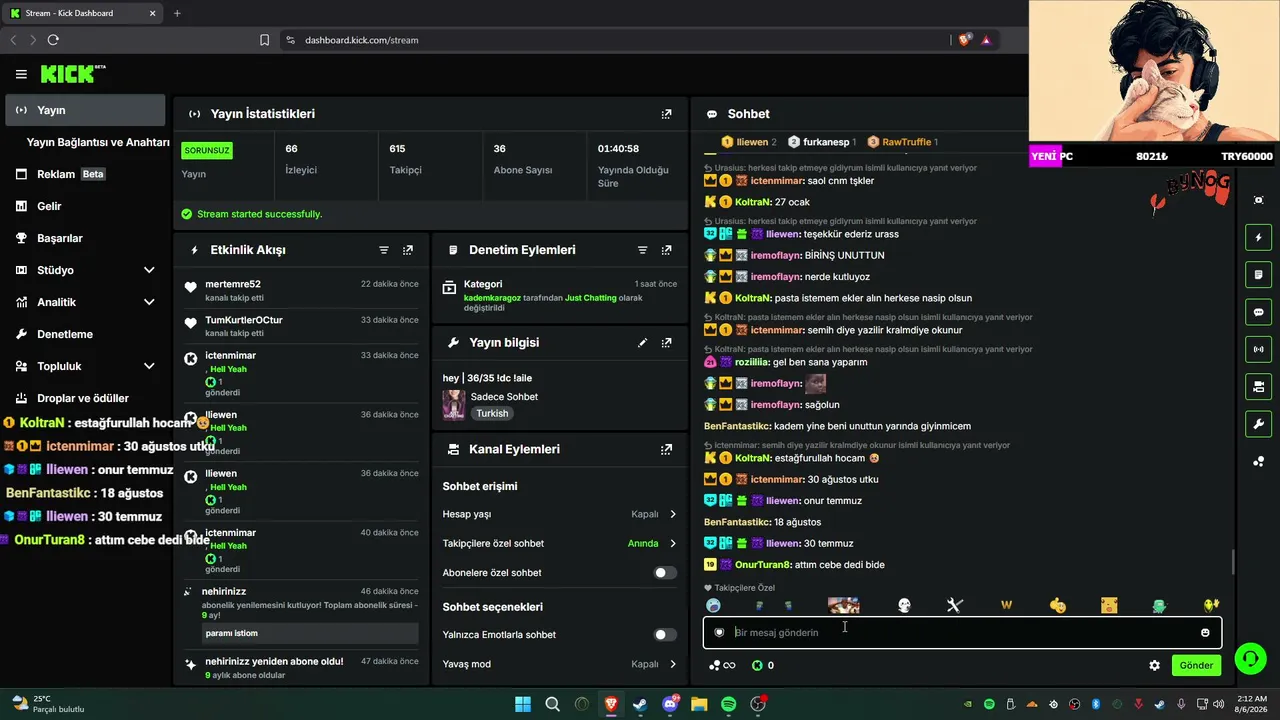The height and width of the screenshot is (720, 1280).
Task: Open Brave Shields icon in address bar
Action: (964, 40)
